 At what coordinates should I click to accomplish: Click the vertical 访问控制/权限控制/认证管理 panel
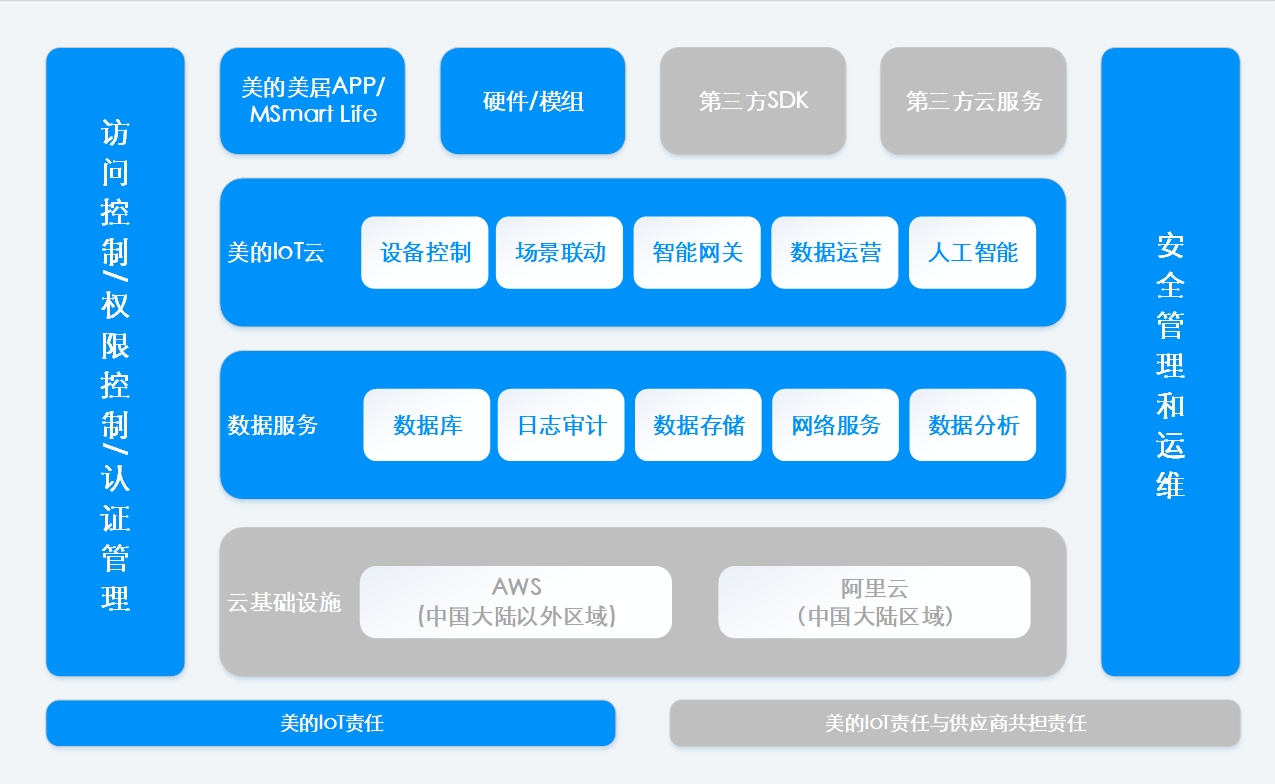[115, 362]
